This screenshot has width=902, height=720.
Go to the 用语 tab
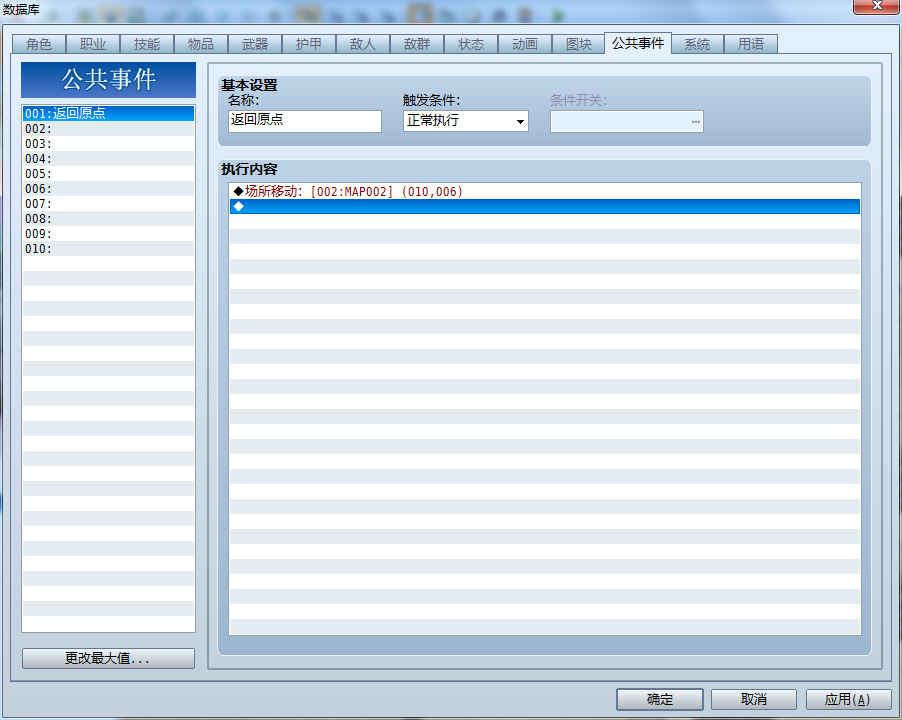coord(751,44)
